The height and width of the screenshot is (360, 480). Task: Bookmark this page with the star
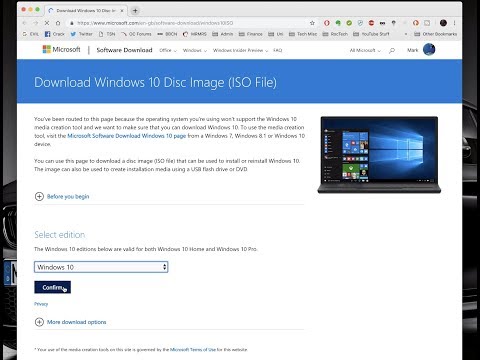312,23
